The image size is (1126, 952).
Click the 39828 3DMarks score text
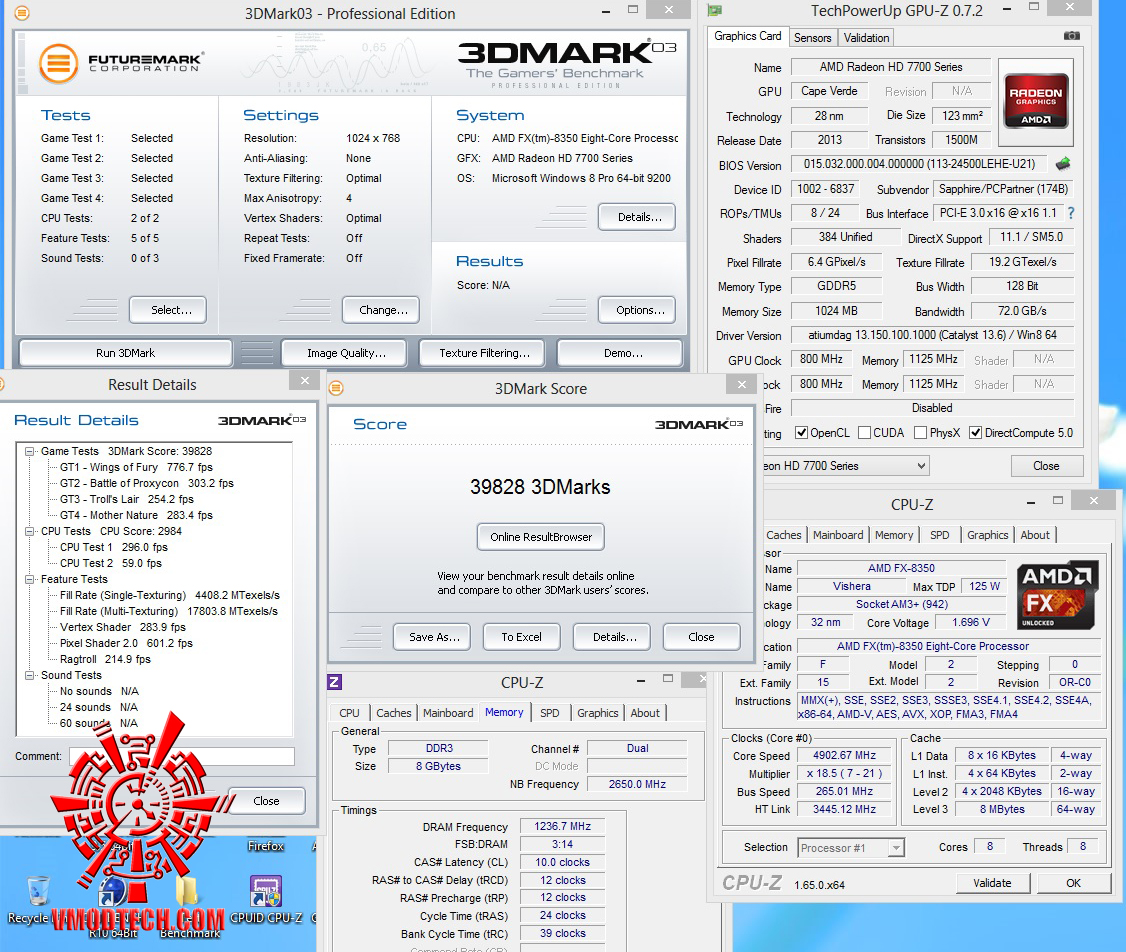point(540,487)
